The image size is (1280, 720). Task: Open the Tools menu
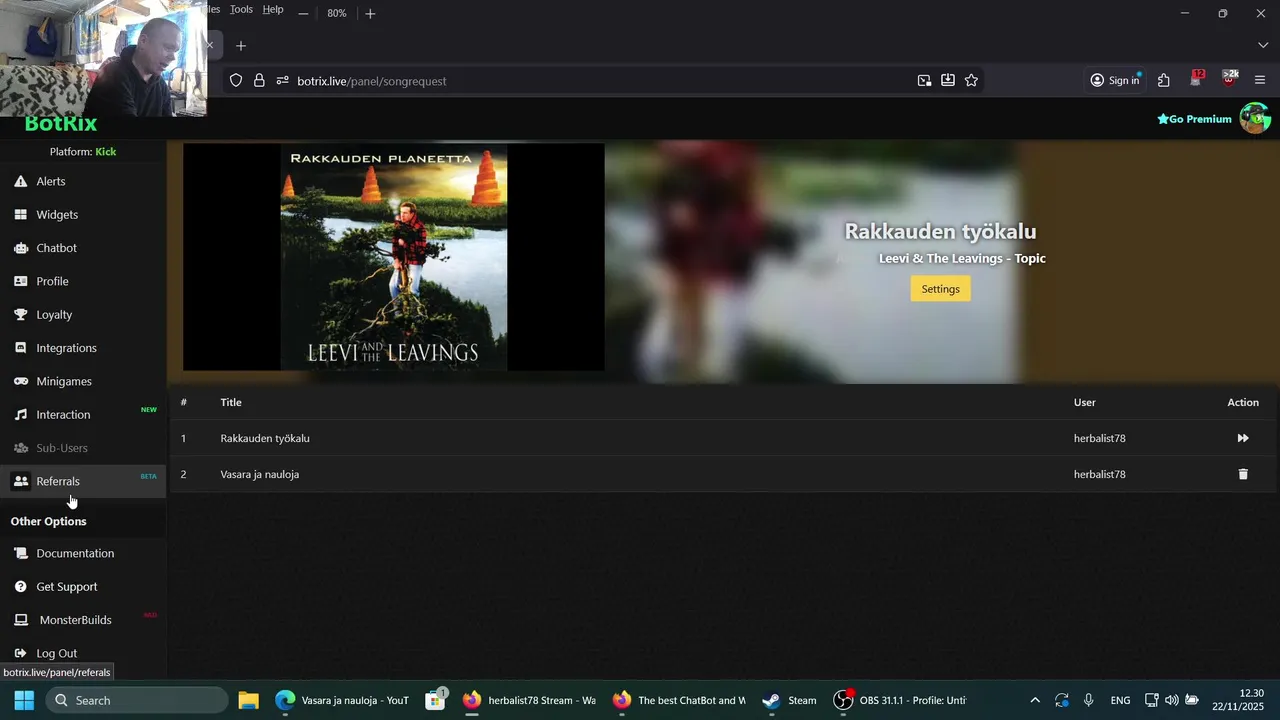tap(241, 9)
